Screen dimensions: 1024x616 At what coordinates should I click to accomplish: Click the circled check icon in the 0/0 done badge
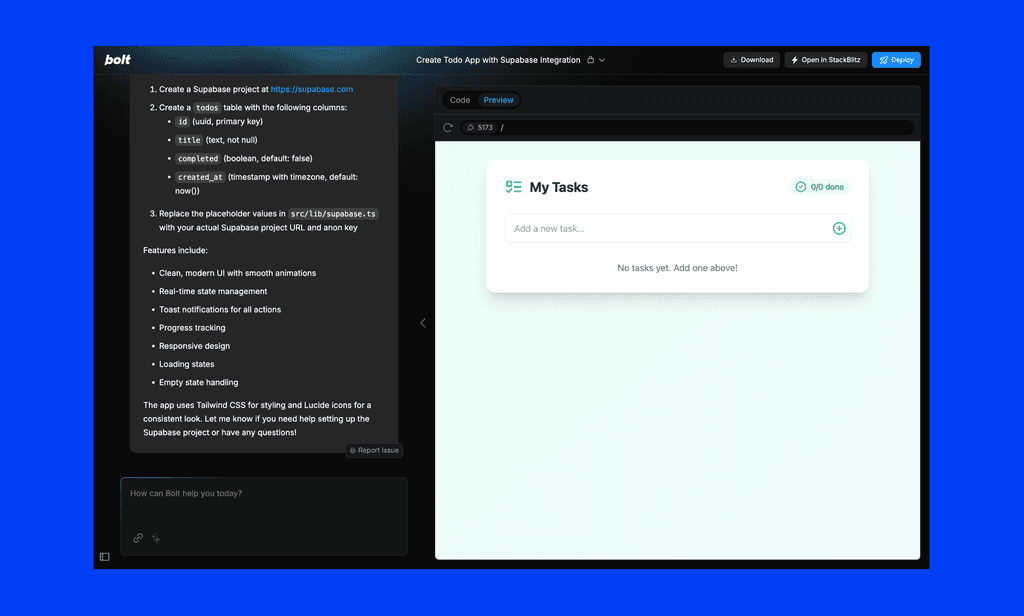(x=800, y=186)
